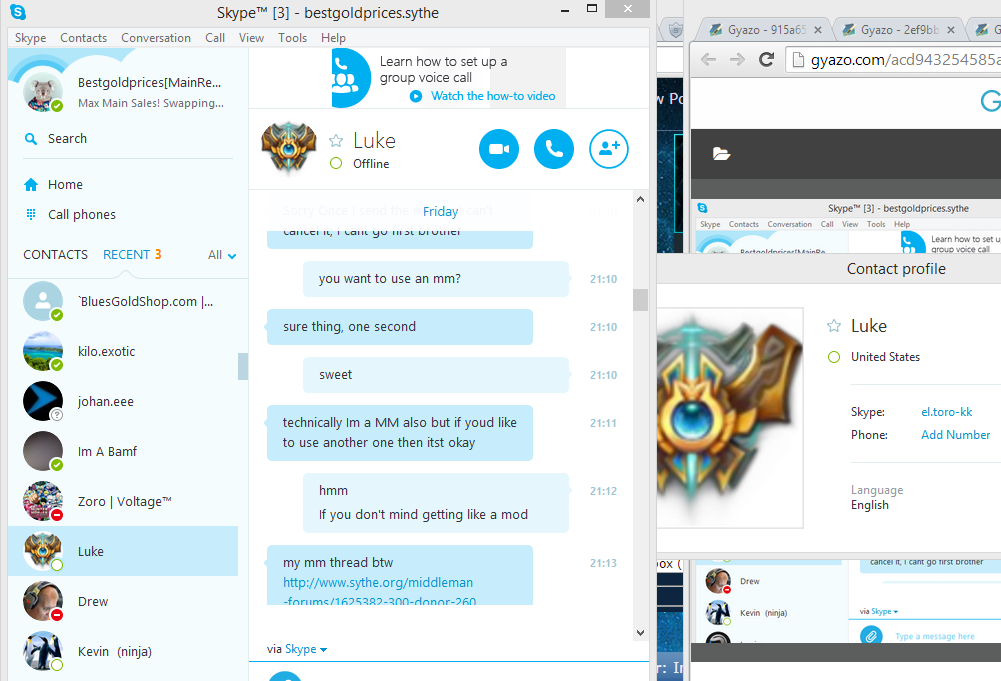
Task: Click the 'sweet' message bubble
Action: pos(435,375)
